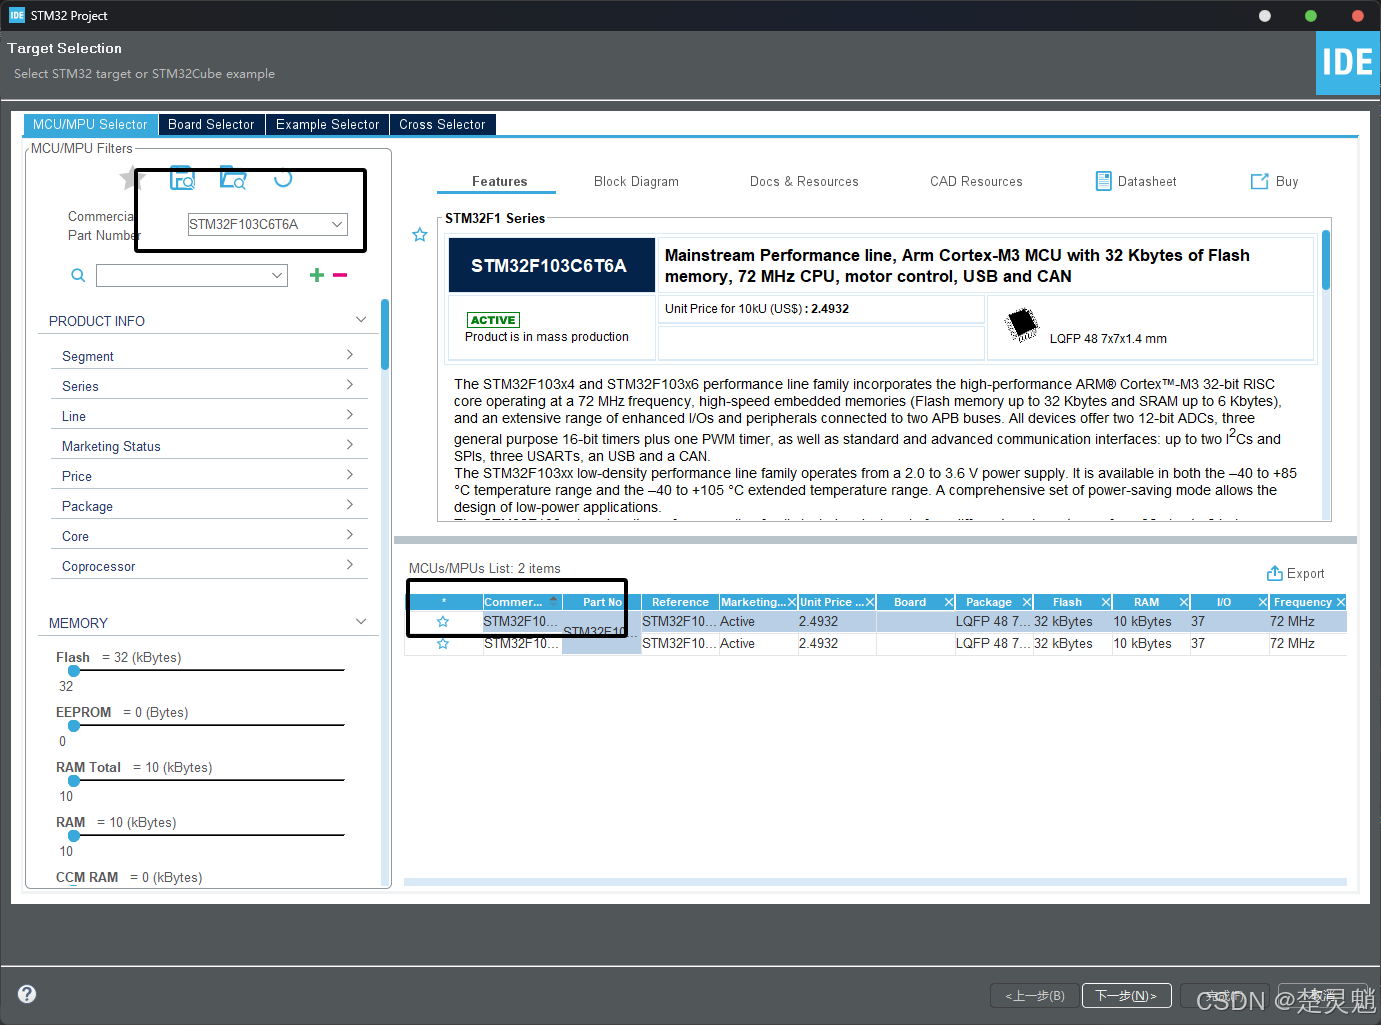Expand the Price filter

coord(349,475)
